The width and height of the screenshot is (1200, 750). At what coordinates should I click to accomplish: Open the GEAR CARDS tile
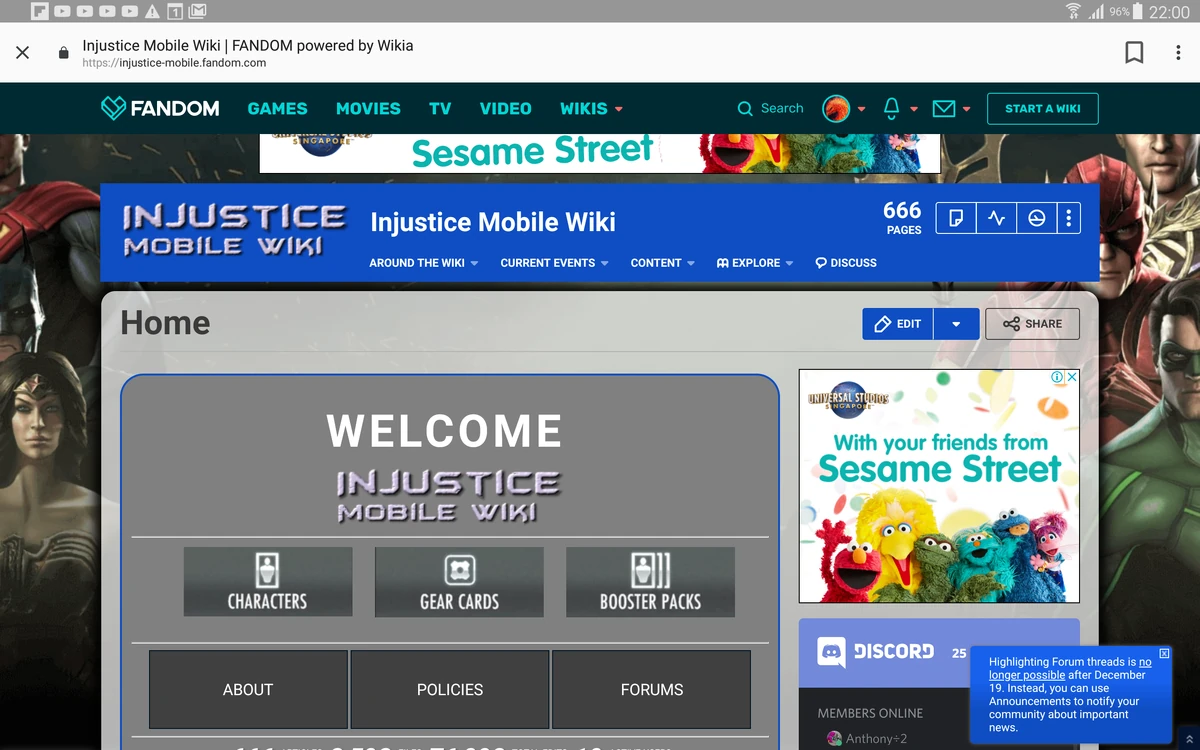tap(459, 582)
